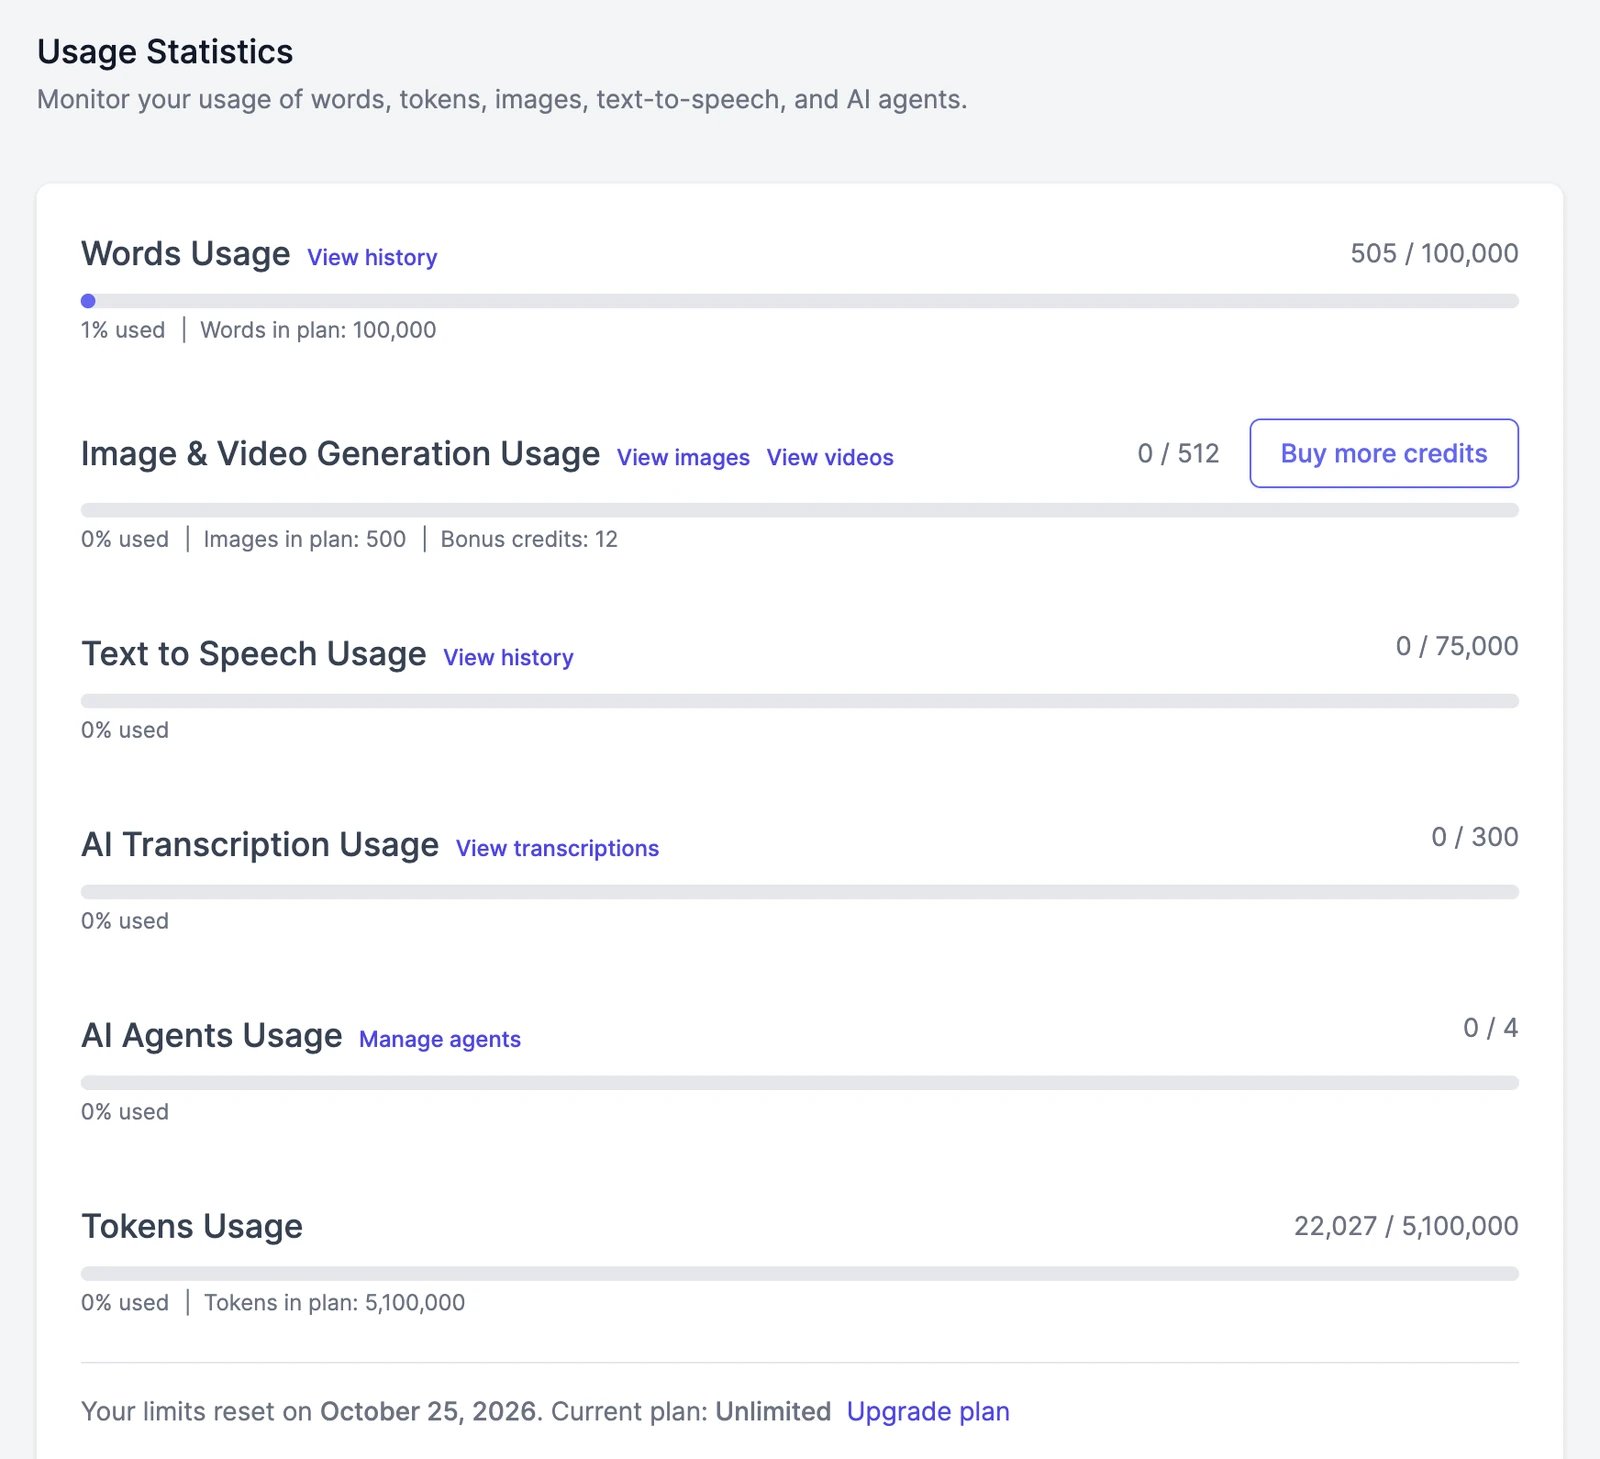Screen dimensions: 1600x1459
Task: Click the 0 / 512 image count
Action: [x=1178, y=453]
